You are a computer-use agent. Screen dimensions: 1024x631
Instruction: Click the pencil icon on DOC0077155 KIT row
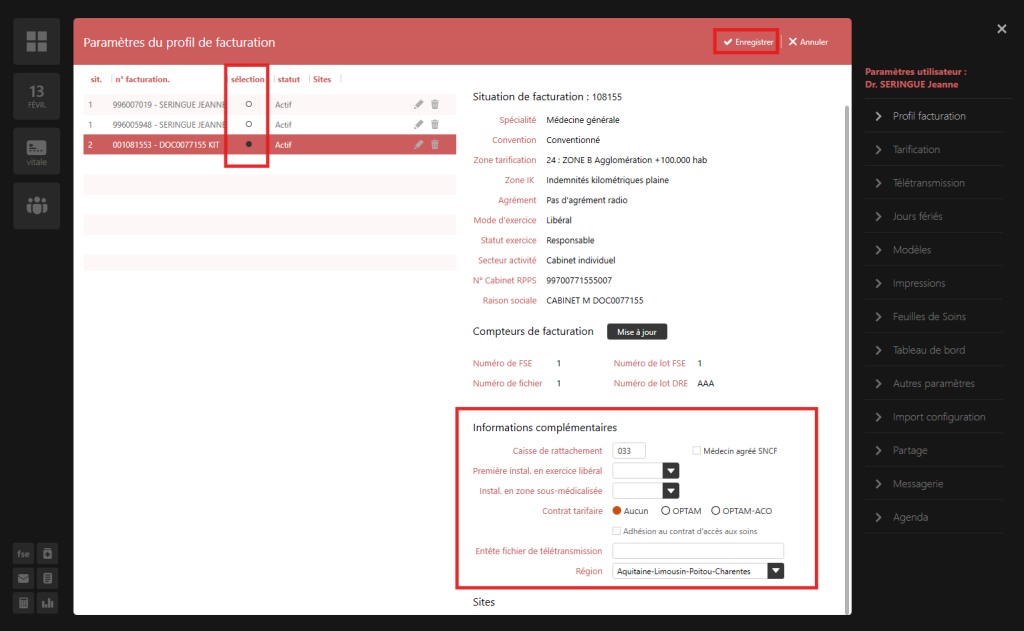point(418,145)
